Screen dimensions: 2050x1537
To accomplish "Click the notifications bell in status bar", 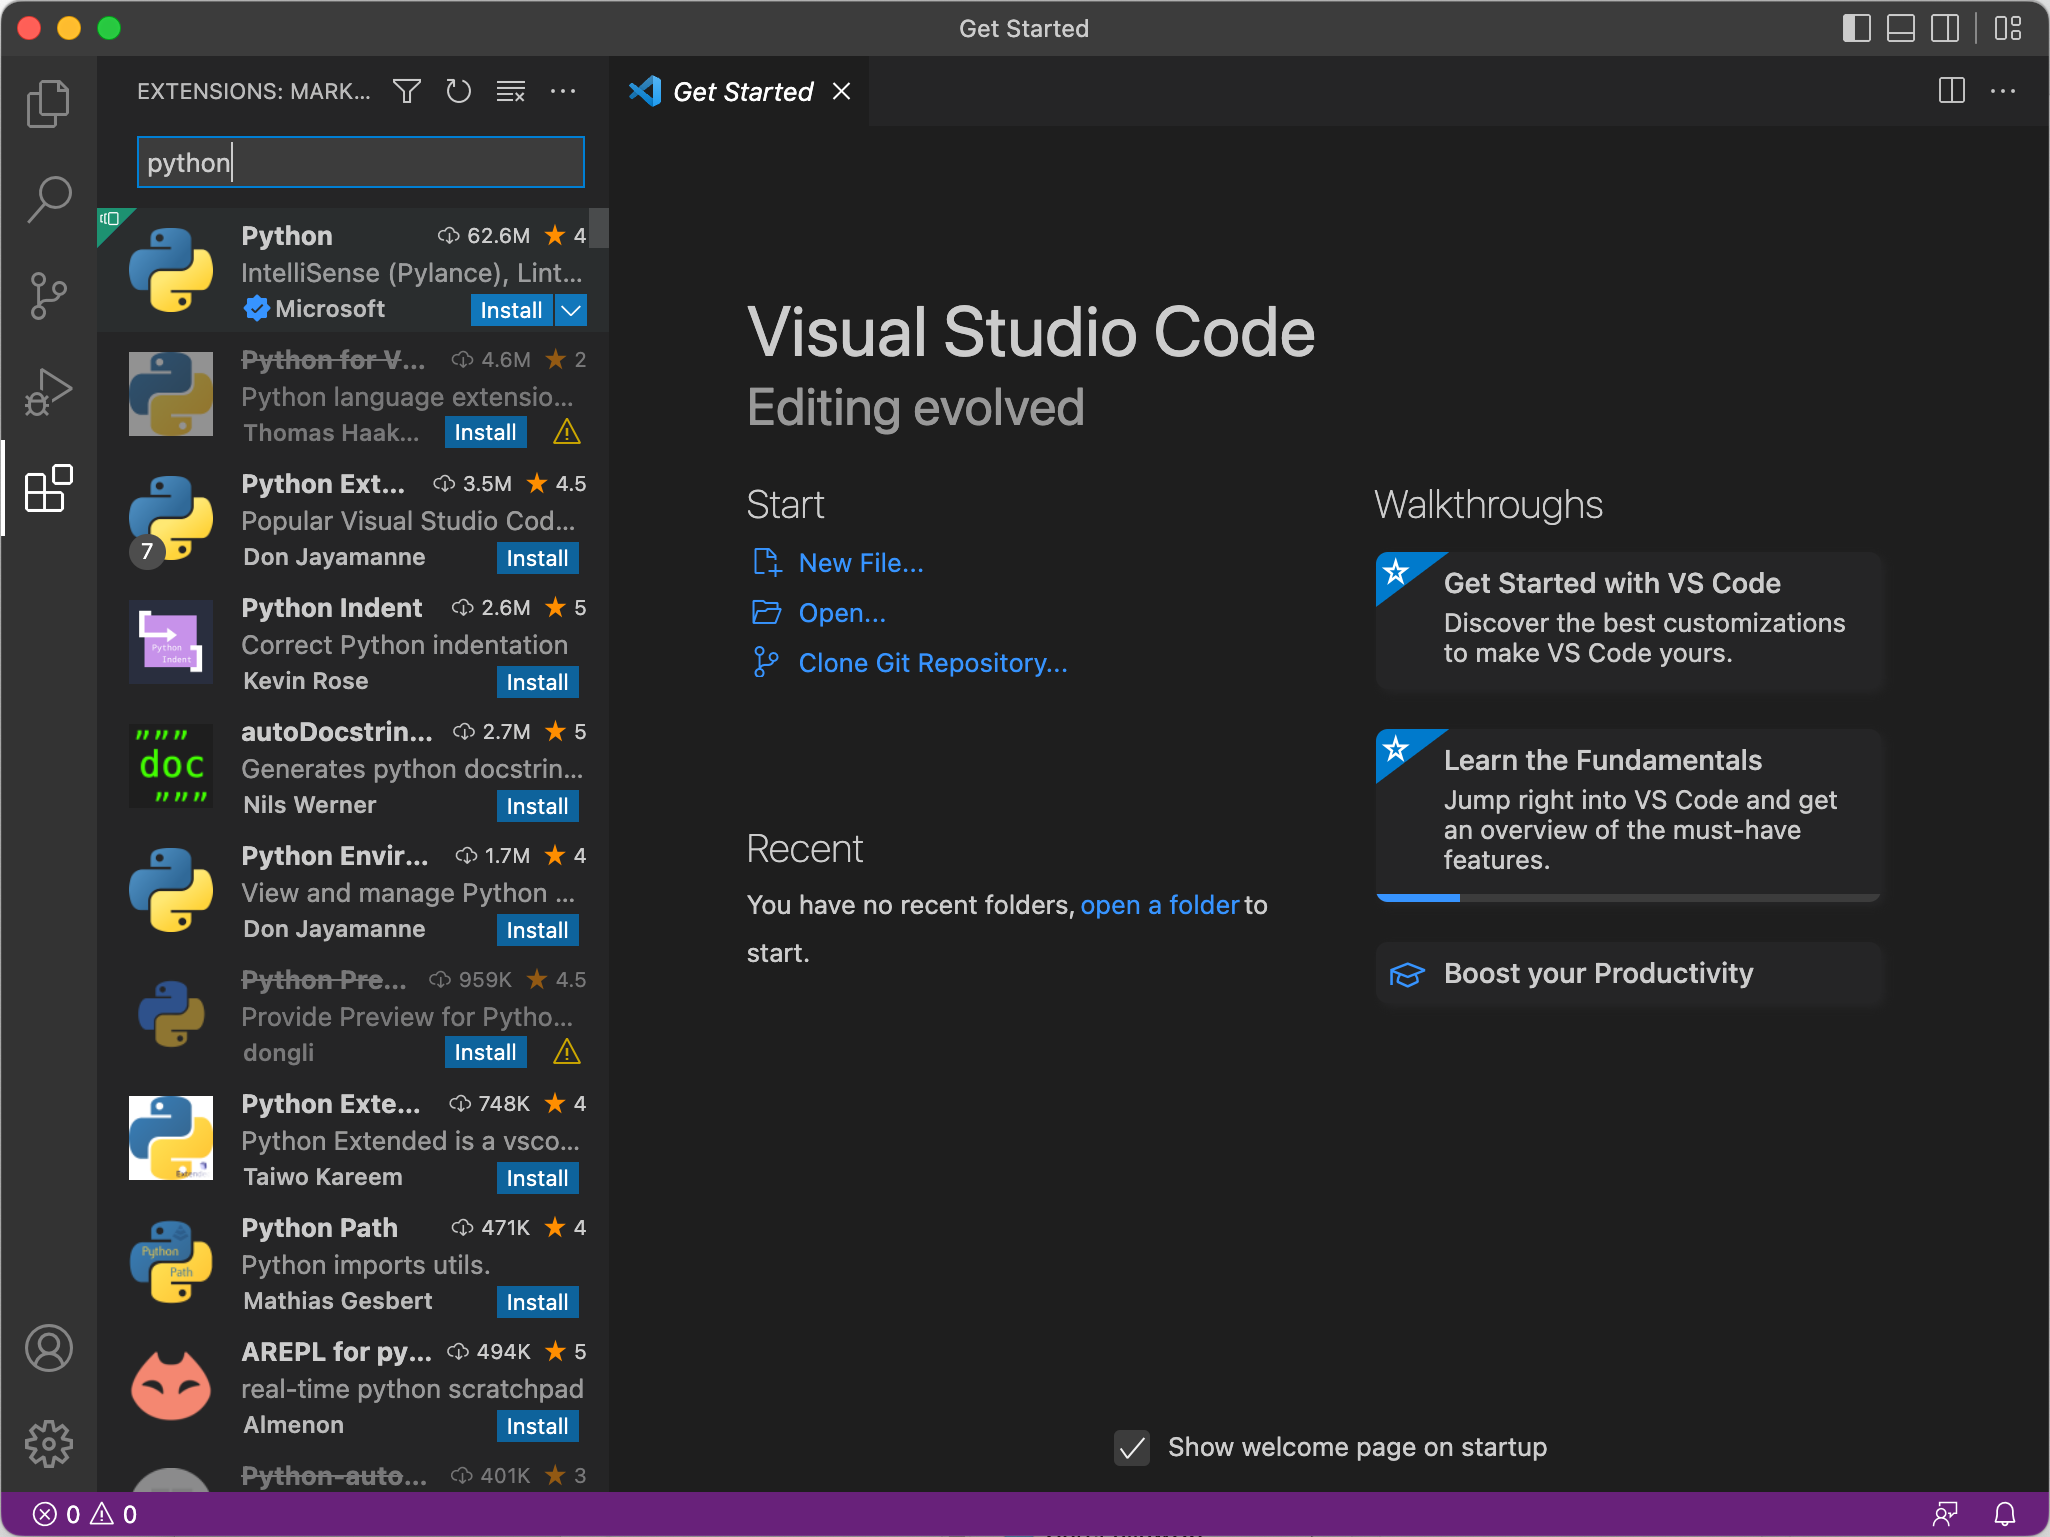I will (x=2004, y=1514).
